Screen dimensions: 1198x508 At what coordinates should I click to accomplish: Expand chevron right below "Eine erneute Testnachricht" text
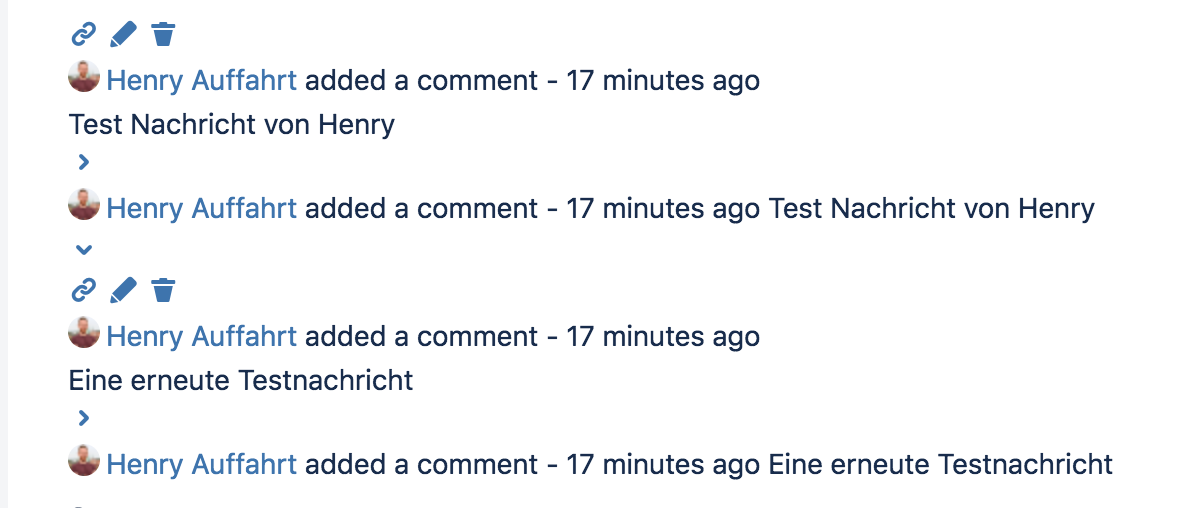coord(84,418)
